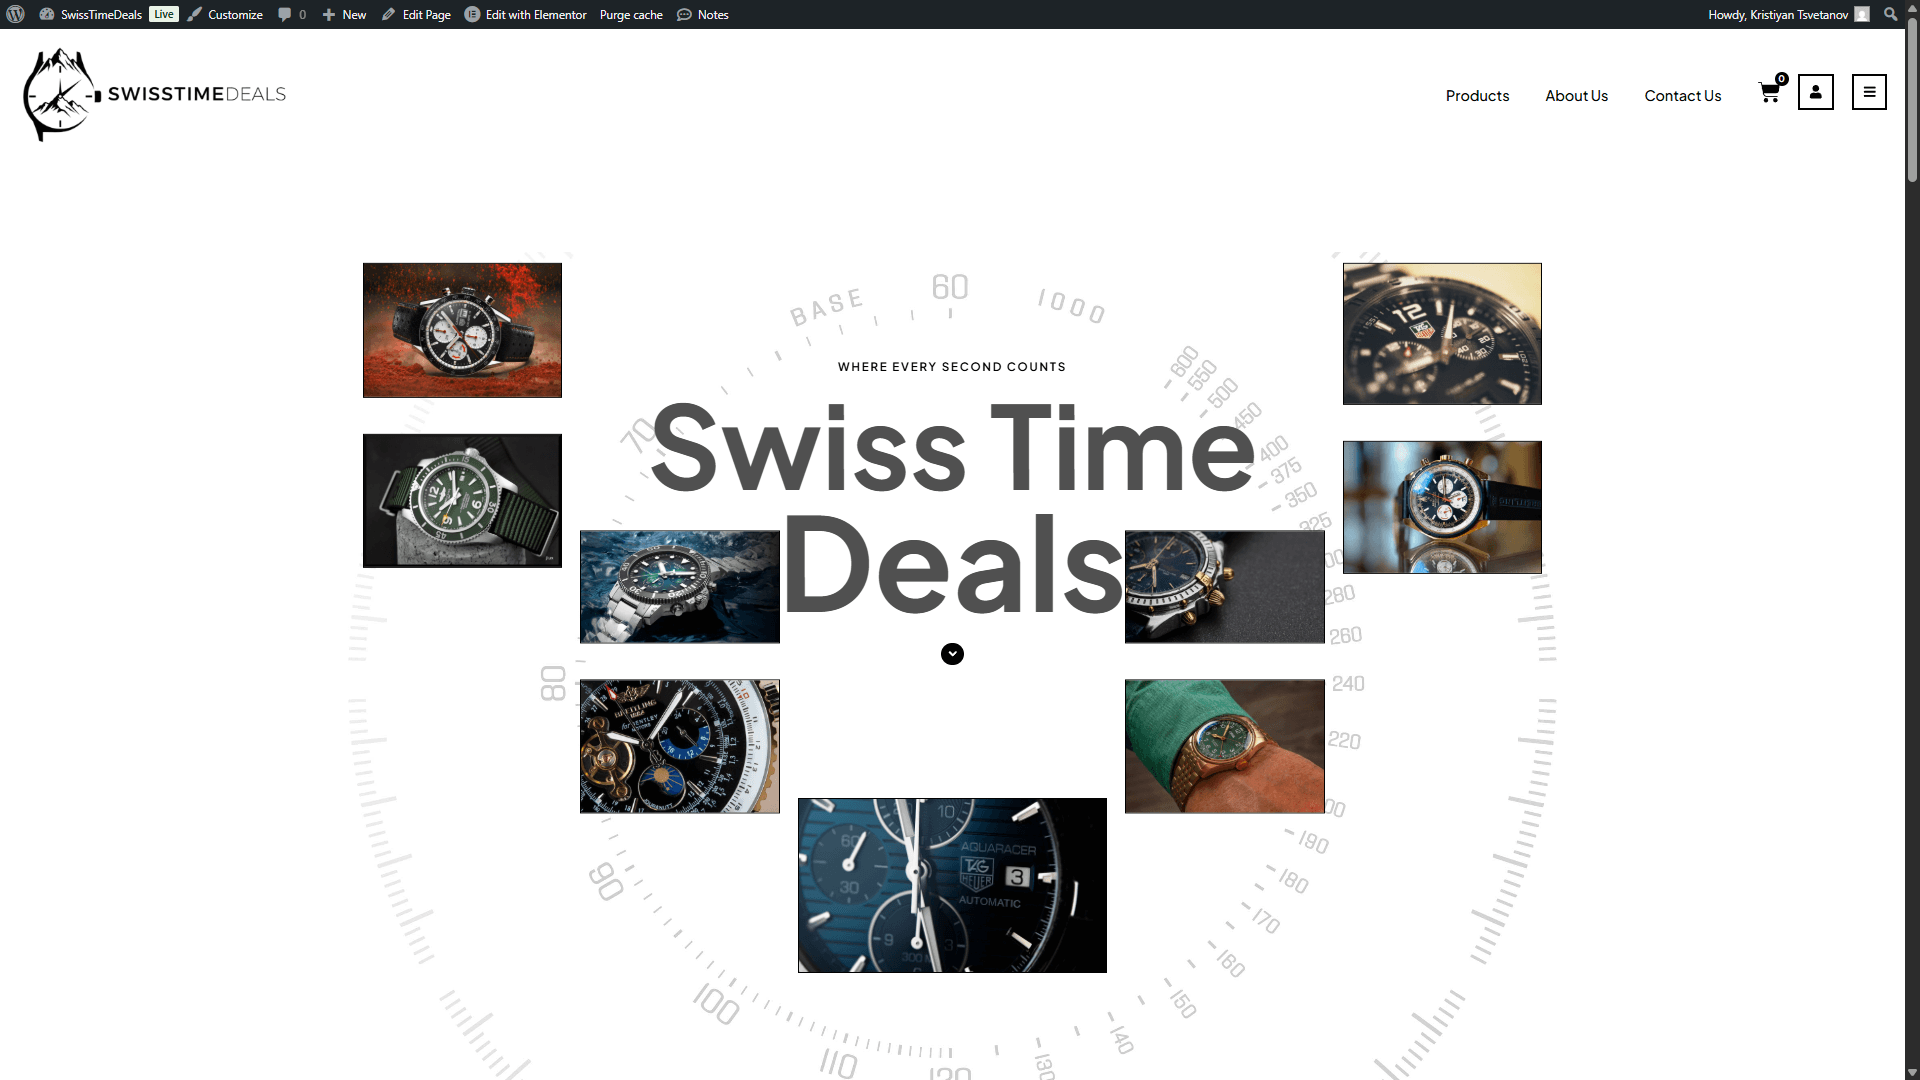The width and height of the screenshot is (1920, 1080).
Task: Open the admin bar search
Action: [x=1890, y=14]
